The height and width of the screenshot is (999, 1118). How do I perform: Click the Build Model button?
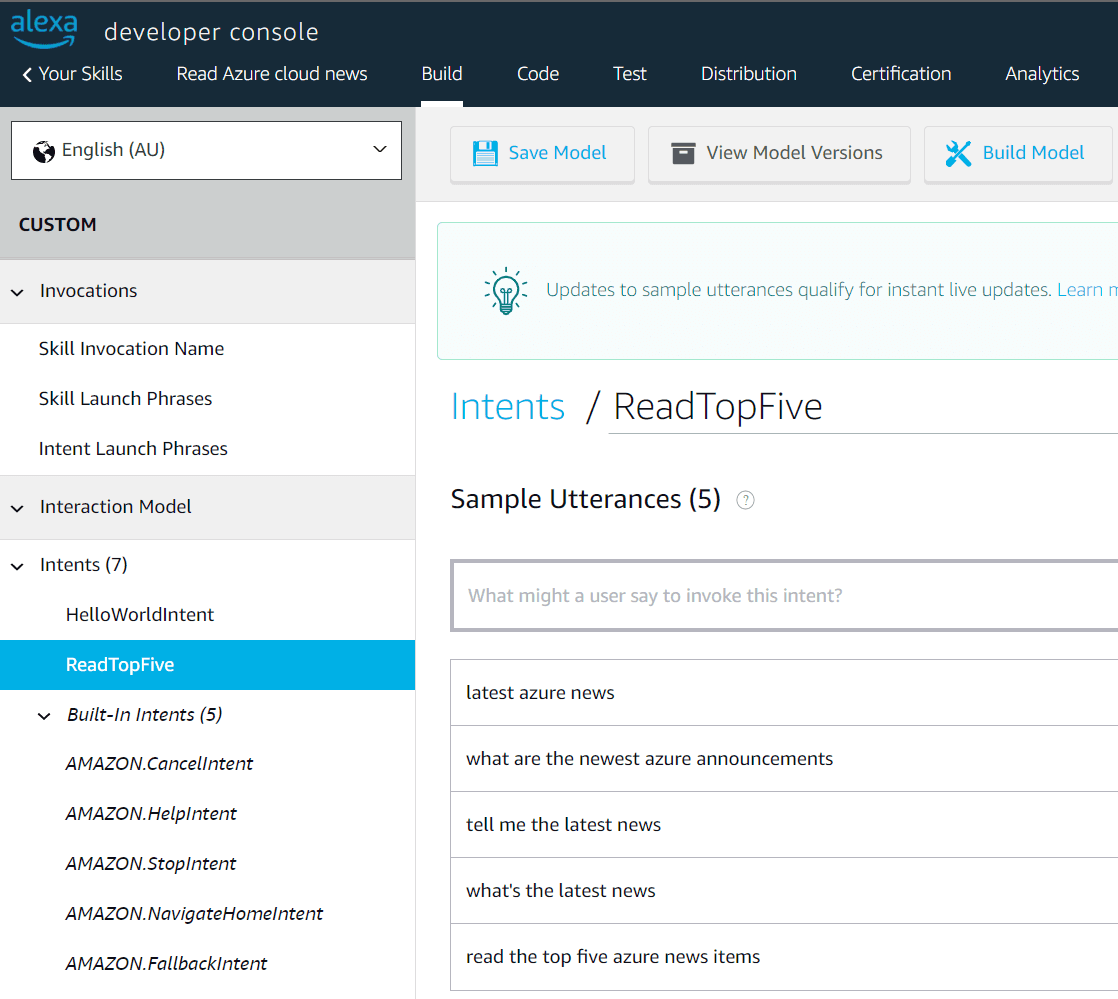[x=1020, y=154]
